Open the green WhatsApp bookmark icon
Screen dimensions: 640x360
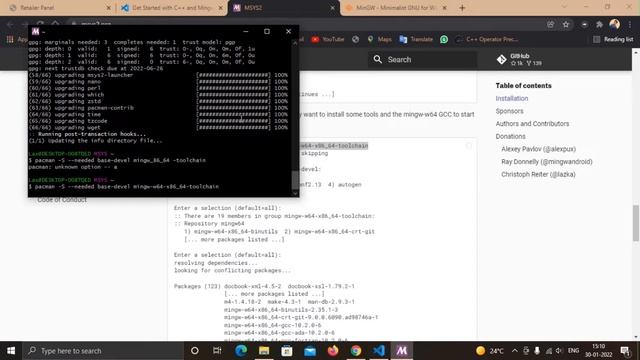tap(444, 39)
